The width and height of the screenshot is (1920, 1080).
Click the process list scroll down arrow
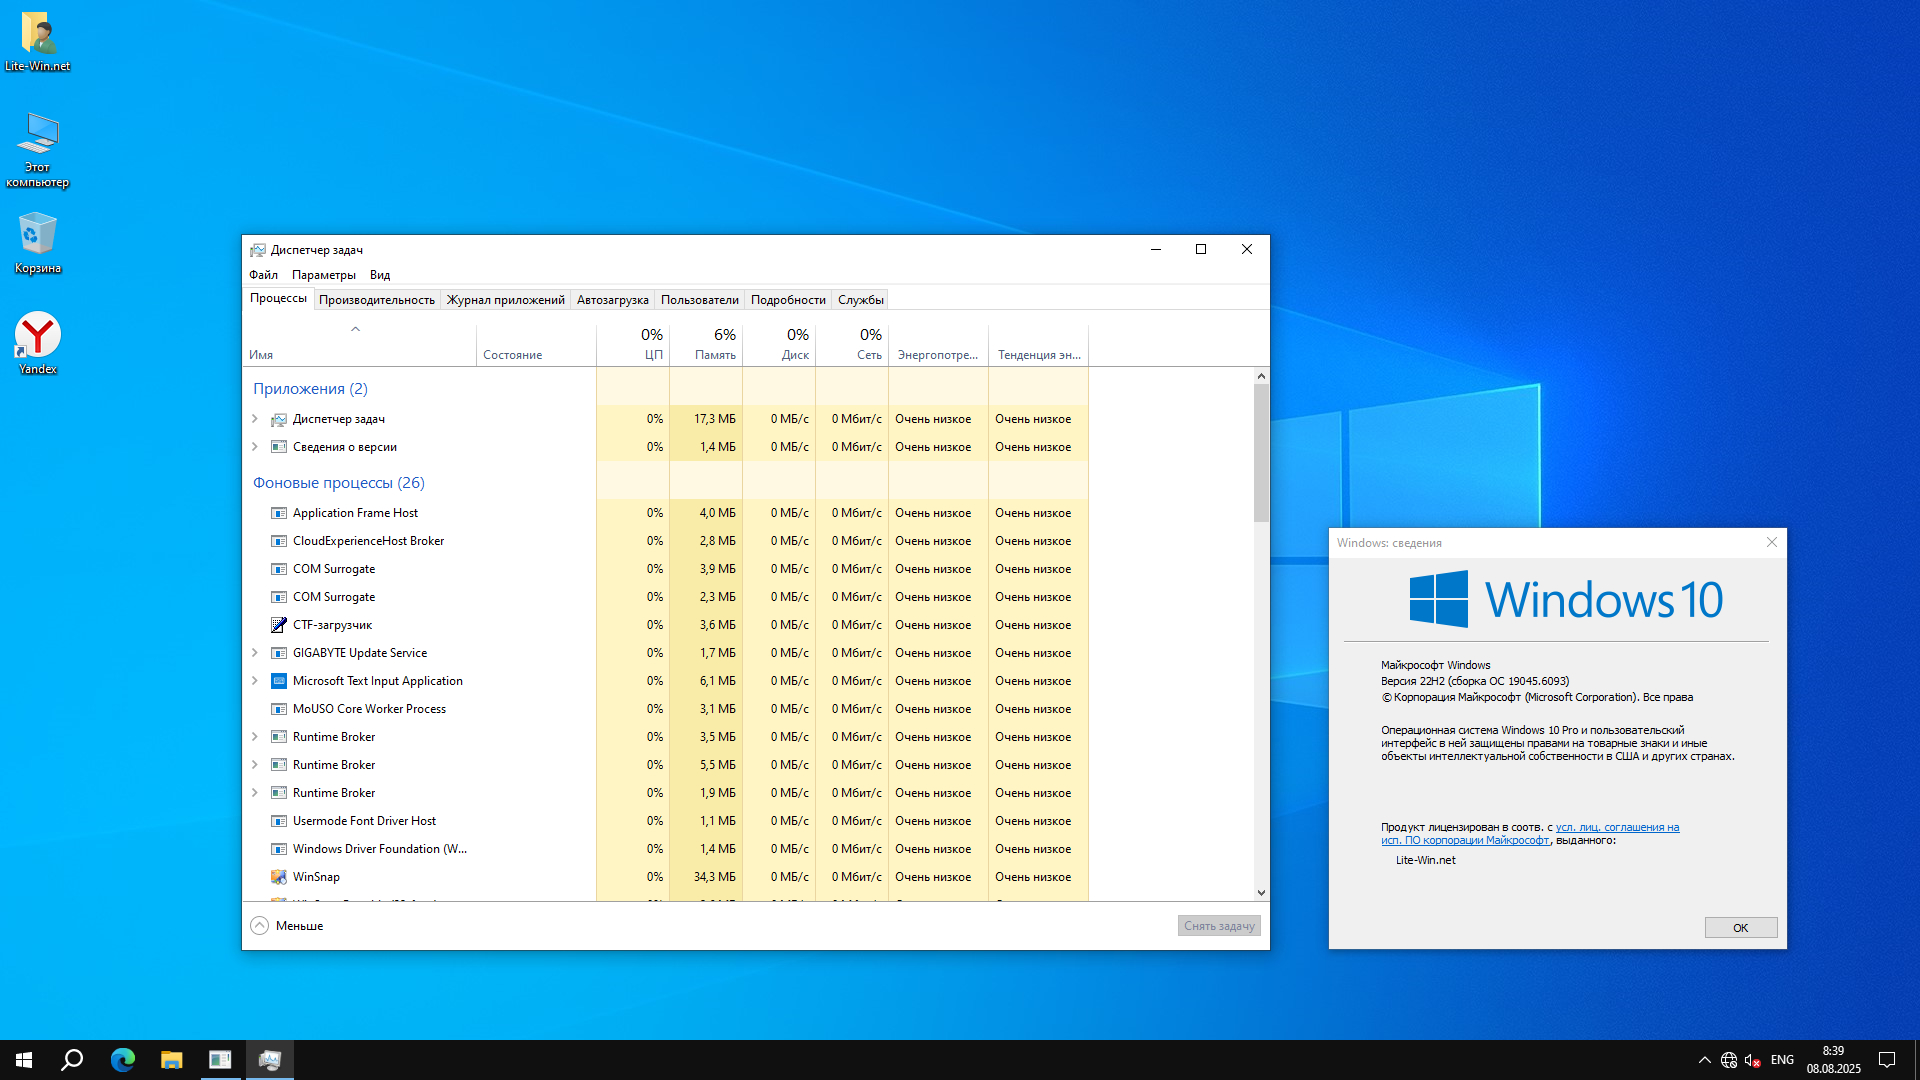point(1261,893)
